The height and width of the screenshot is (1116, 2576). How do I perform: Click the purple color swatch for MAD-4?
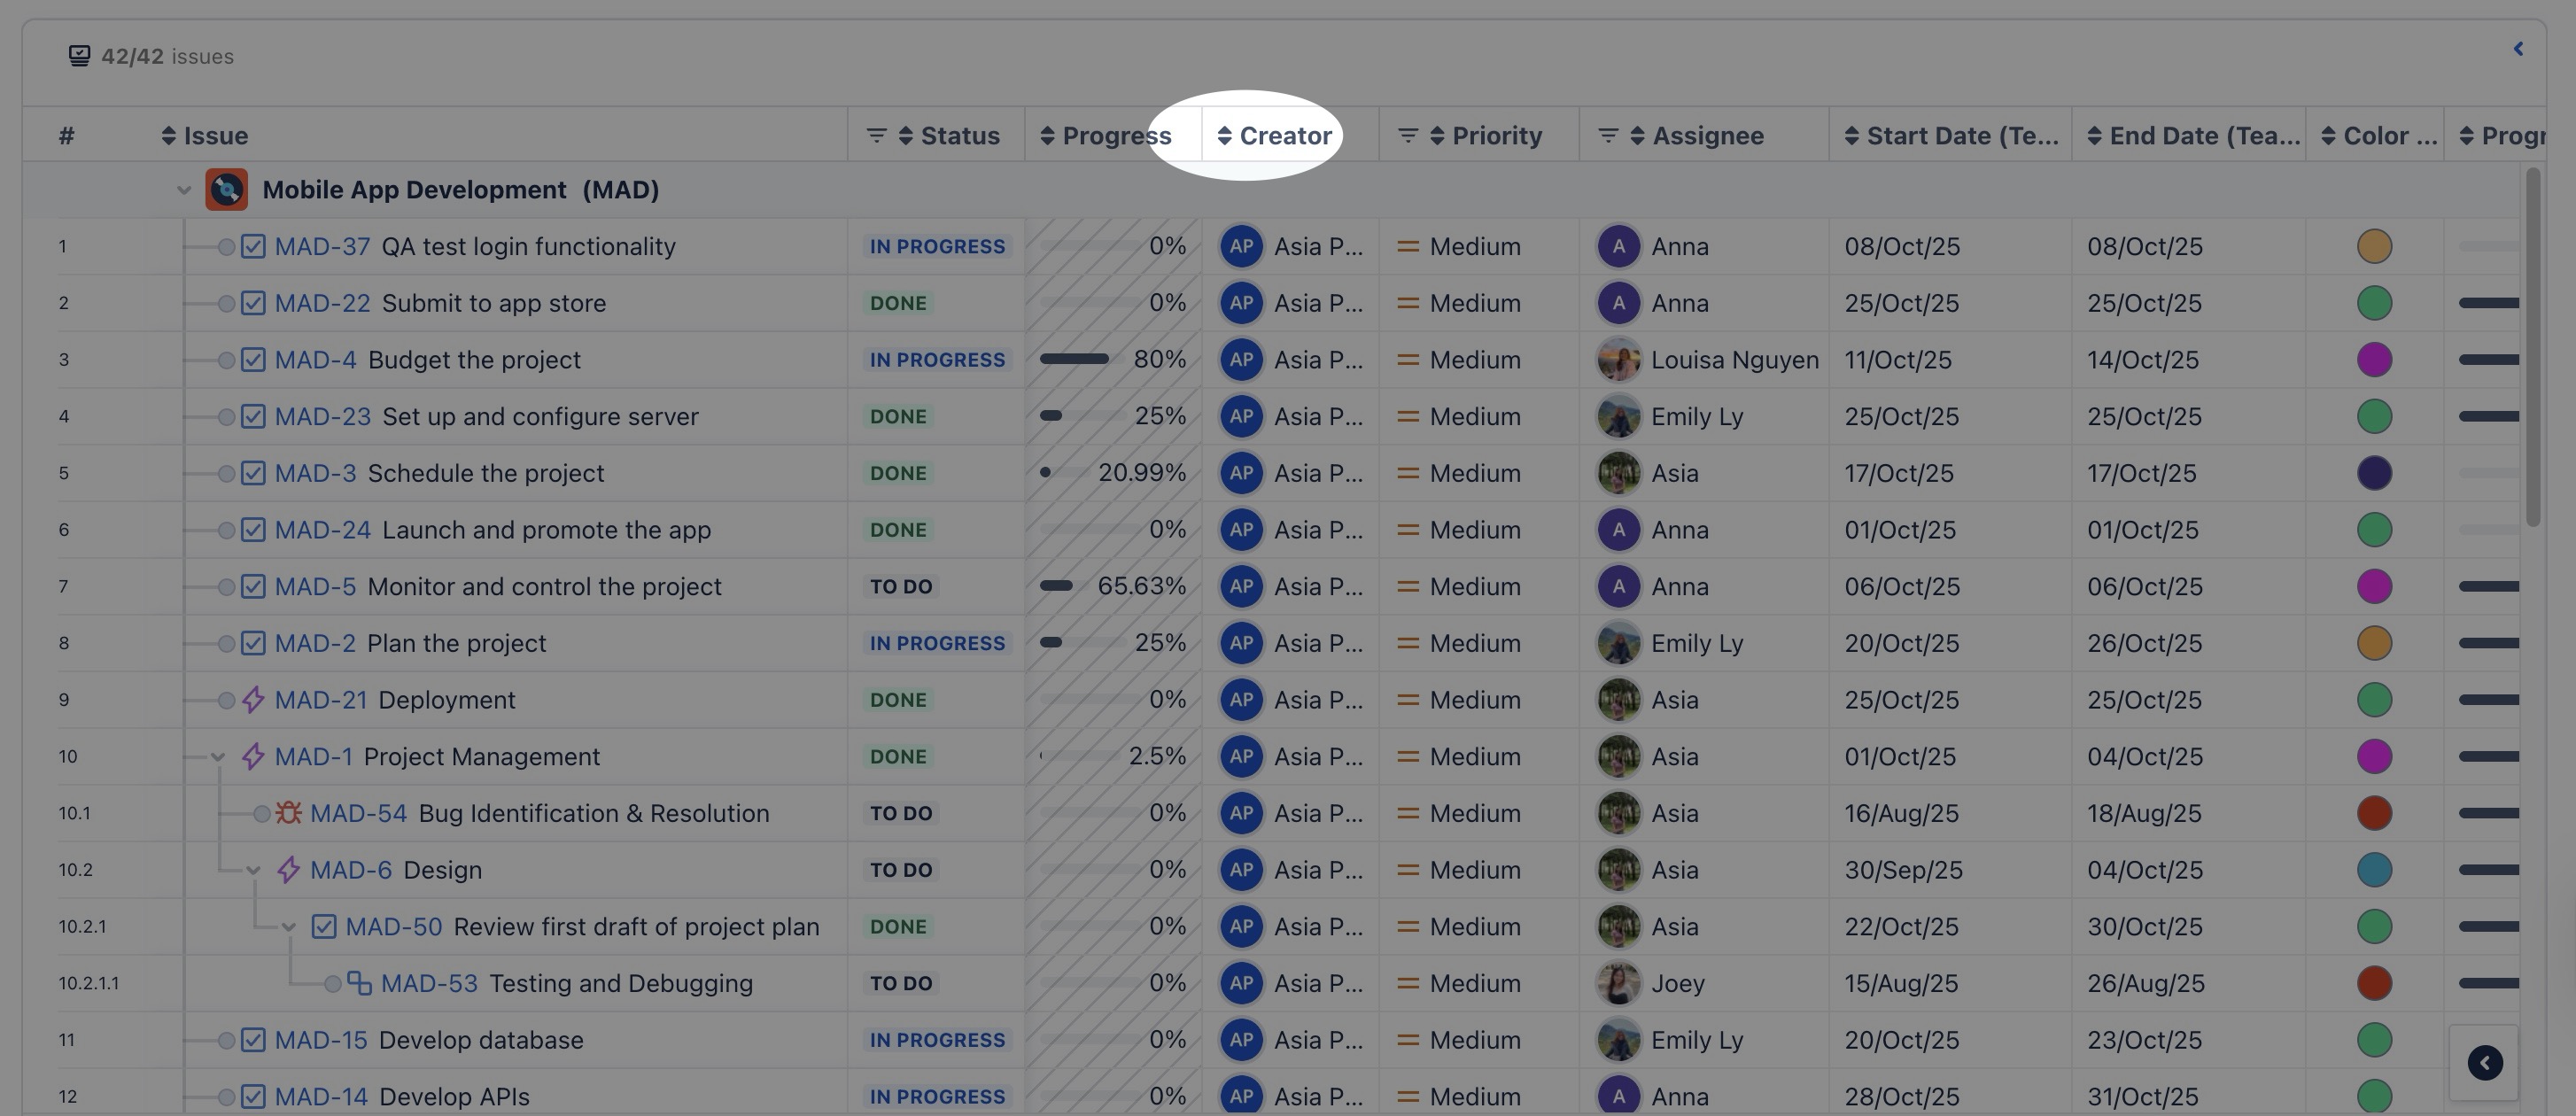(2374, 360)
